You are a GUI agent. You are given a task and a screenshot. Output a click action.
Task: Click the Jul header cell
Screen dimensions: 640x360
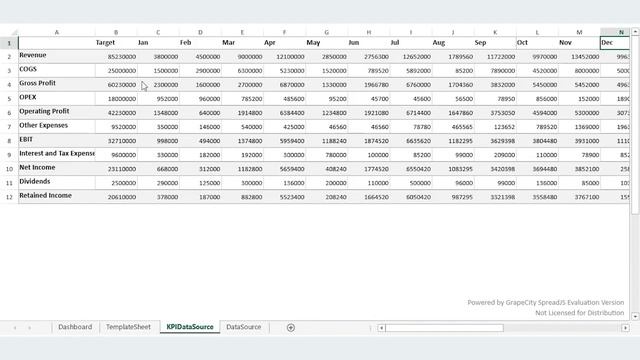point(411,42)
